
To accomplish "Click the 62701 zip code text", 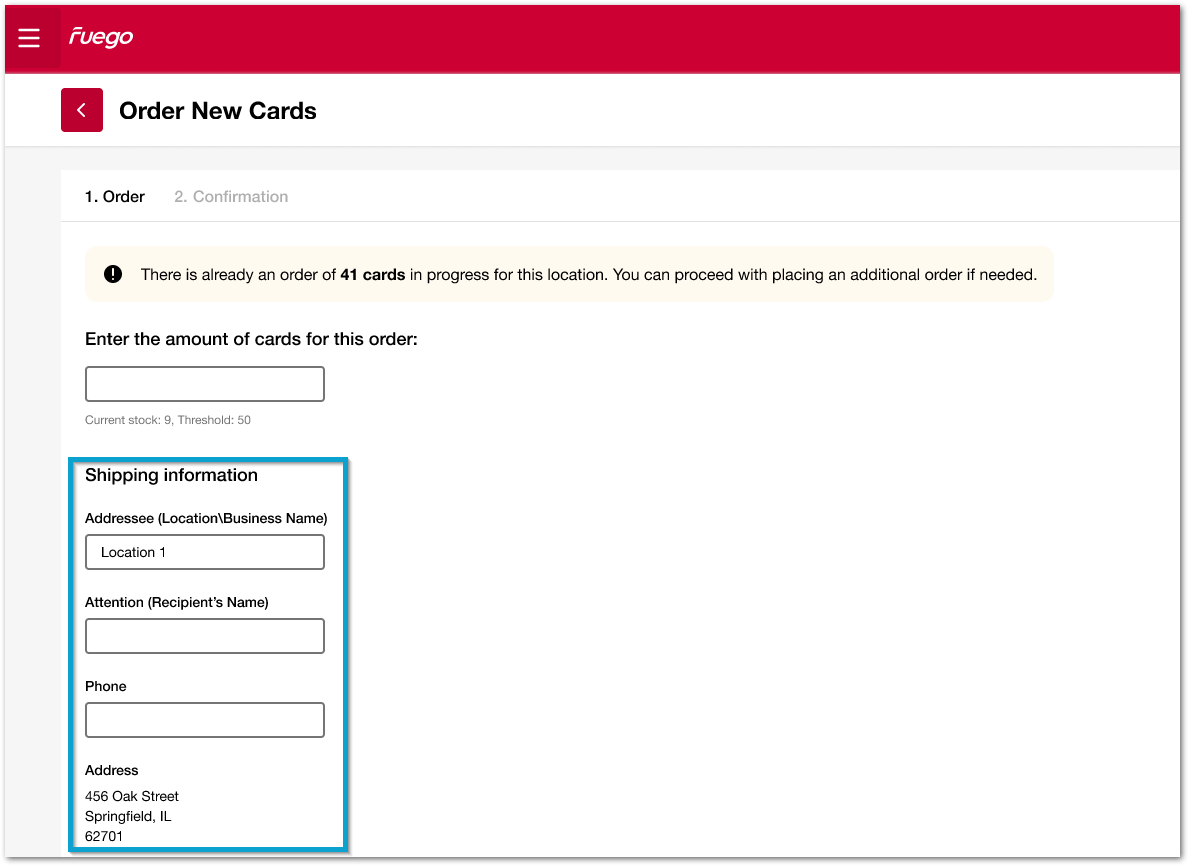I will (104, 836).
